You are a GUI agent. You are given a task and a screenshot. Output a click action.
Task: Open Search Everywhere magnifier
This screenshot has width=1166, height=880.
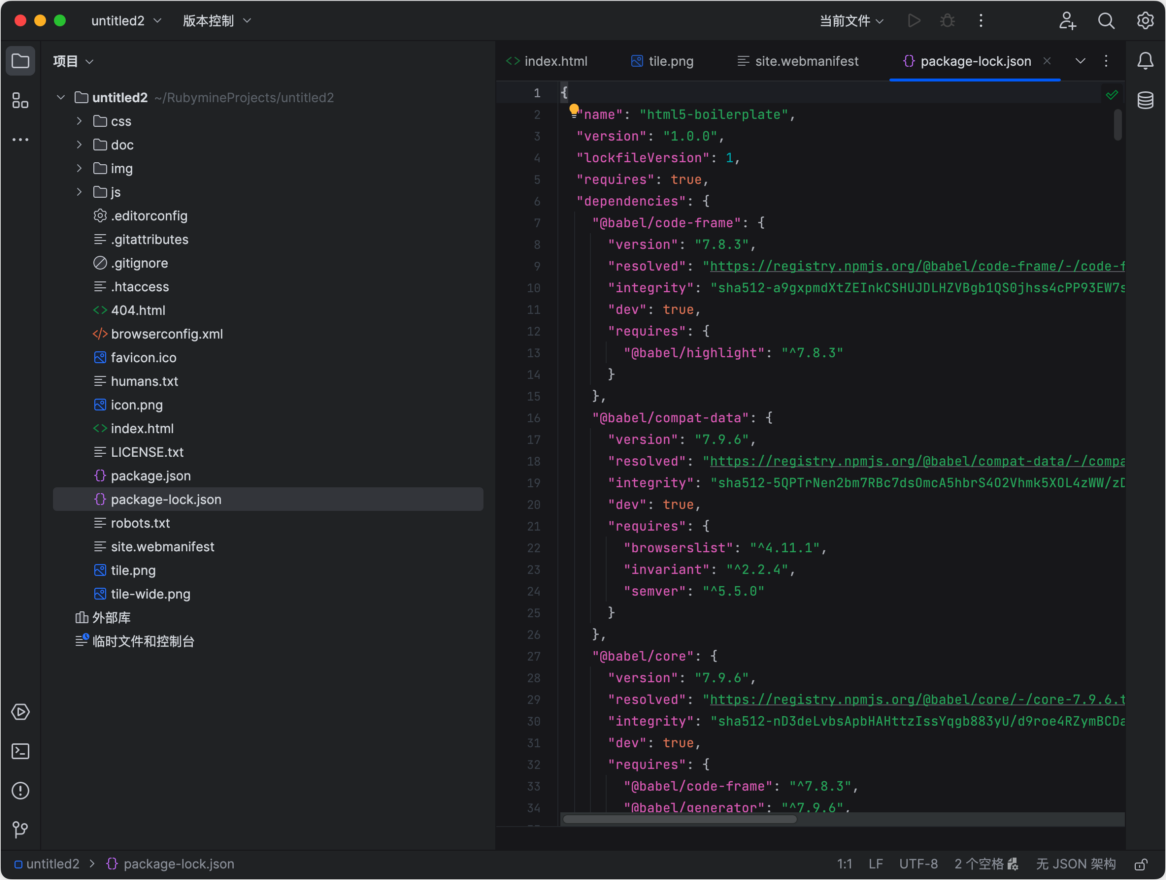click(x=1107, y=21)
